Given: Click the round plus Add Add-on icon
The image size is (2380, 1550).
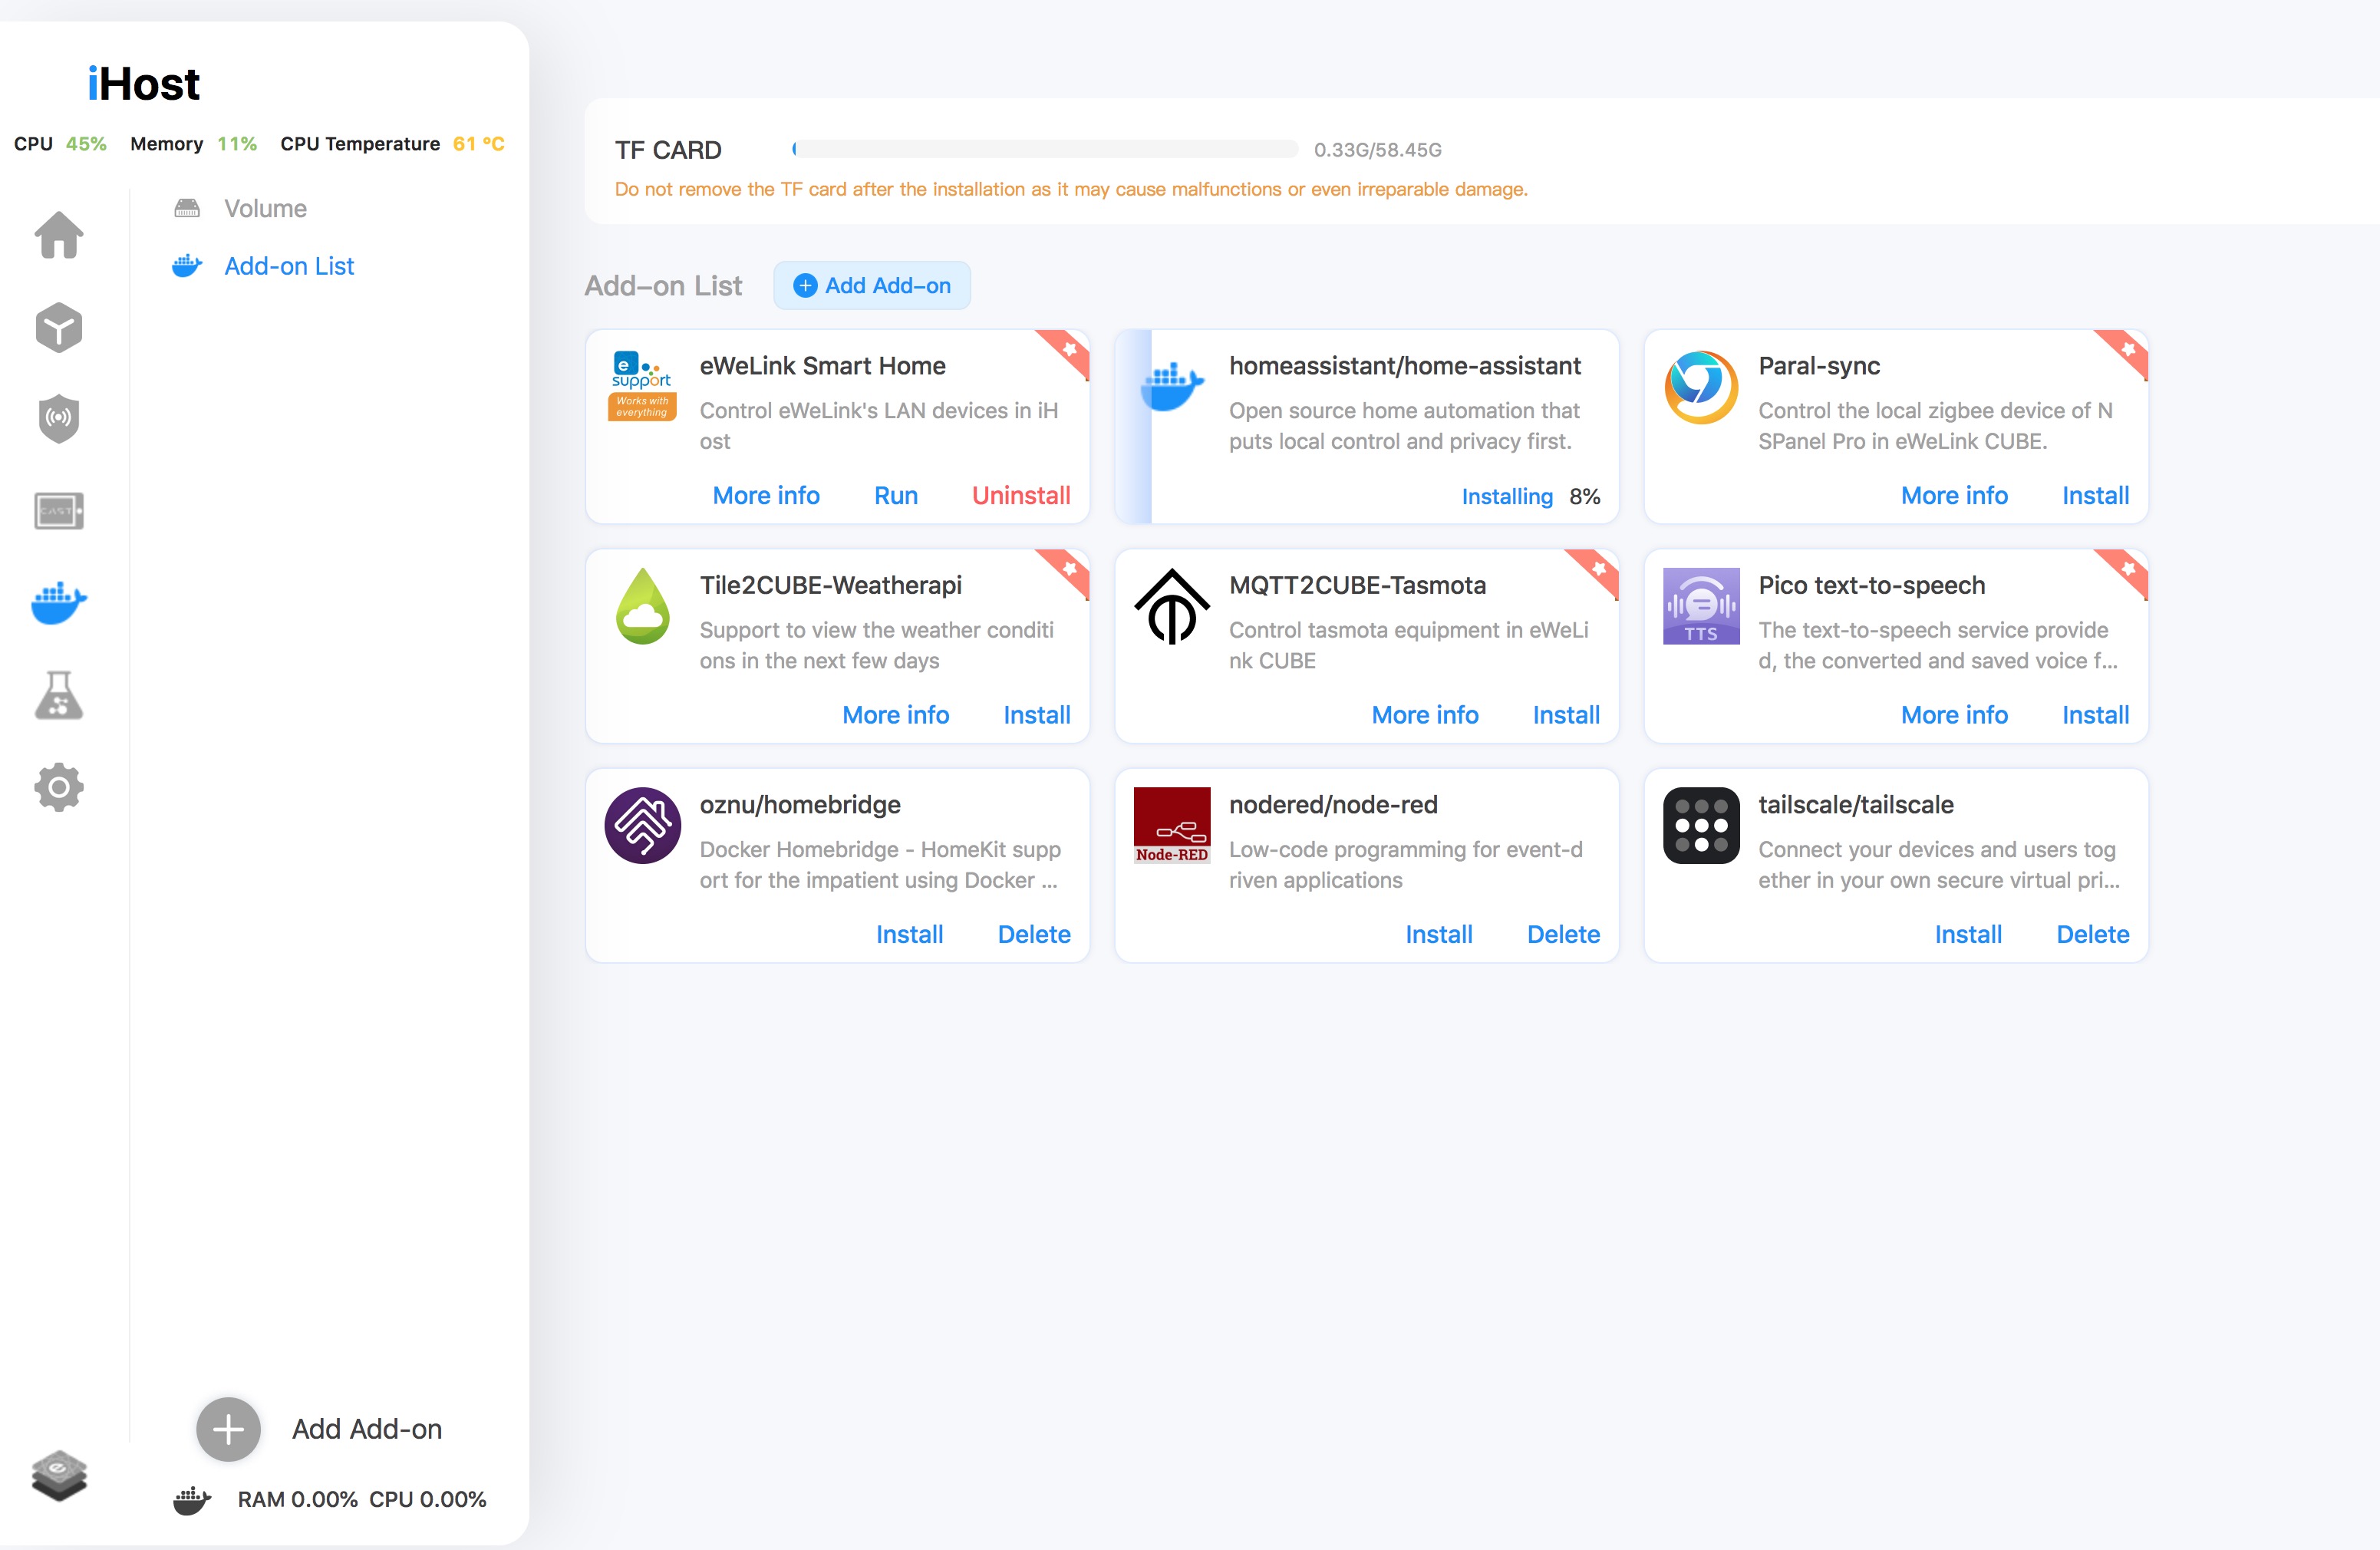Looking at the screenshot, I should [228, 1429].
